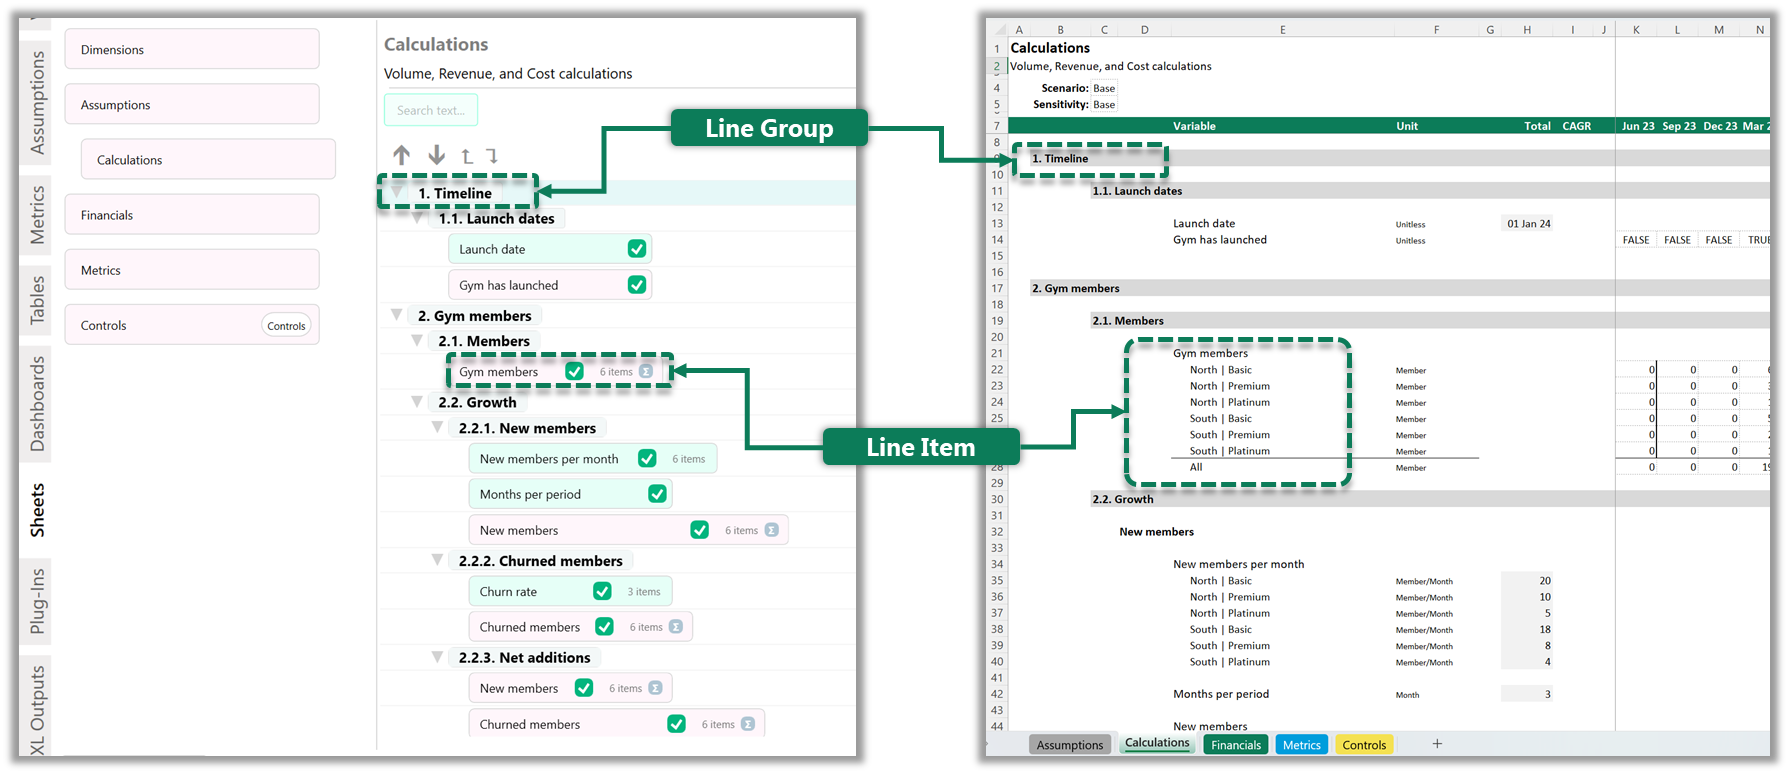Screen dimensions: 1789x774
Task: Click sigma icon on New members under 2.2.3
Action: click(x=655, y=688)
